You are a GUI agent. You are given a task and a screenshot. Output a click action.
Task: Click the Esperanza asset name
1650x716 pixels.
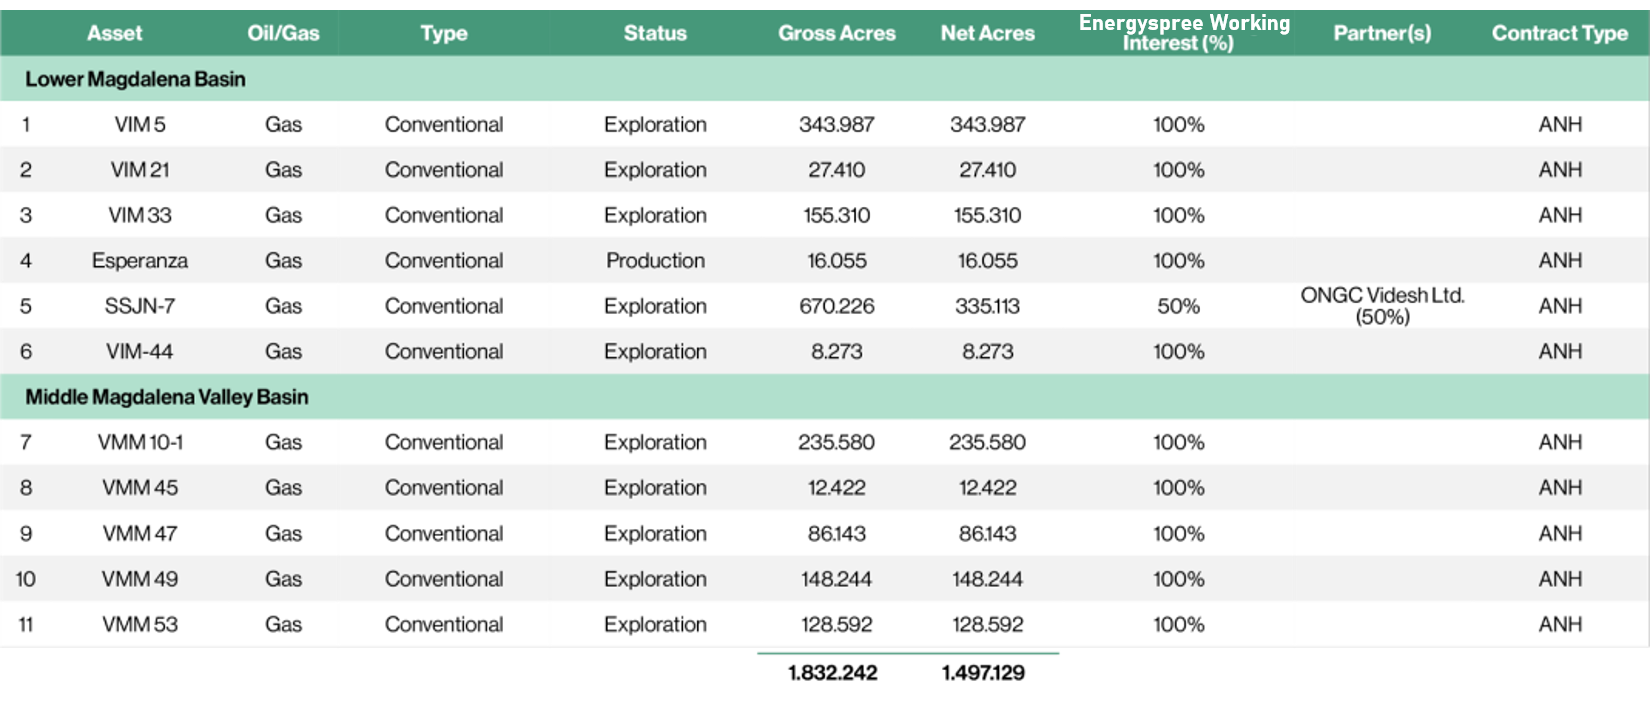point(140,261)
